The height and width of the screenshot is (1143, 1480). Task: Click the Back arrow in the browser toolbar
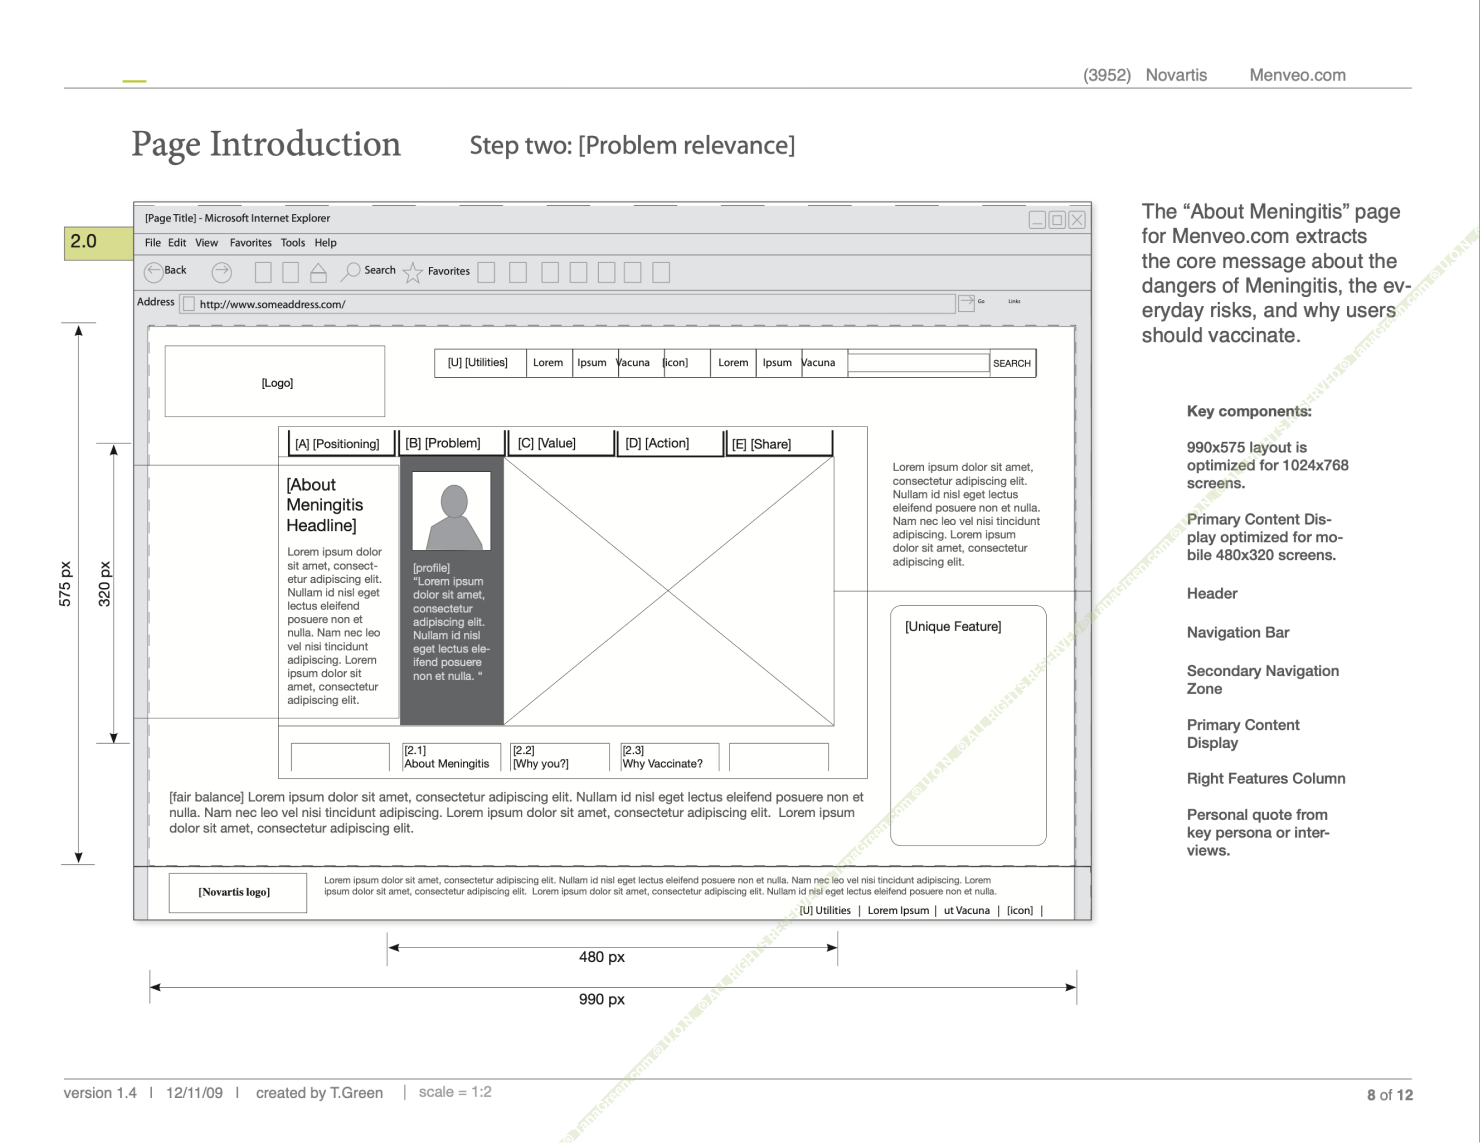click(154, 271)
